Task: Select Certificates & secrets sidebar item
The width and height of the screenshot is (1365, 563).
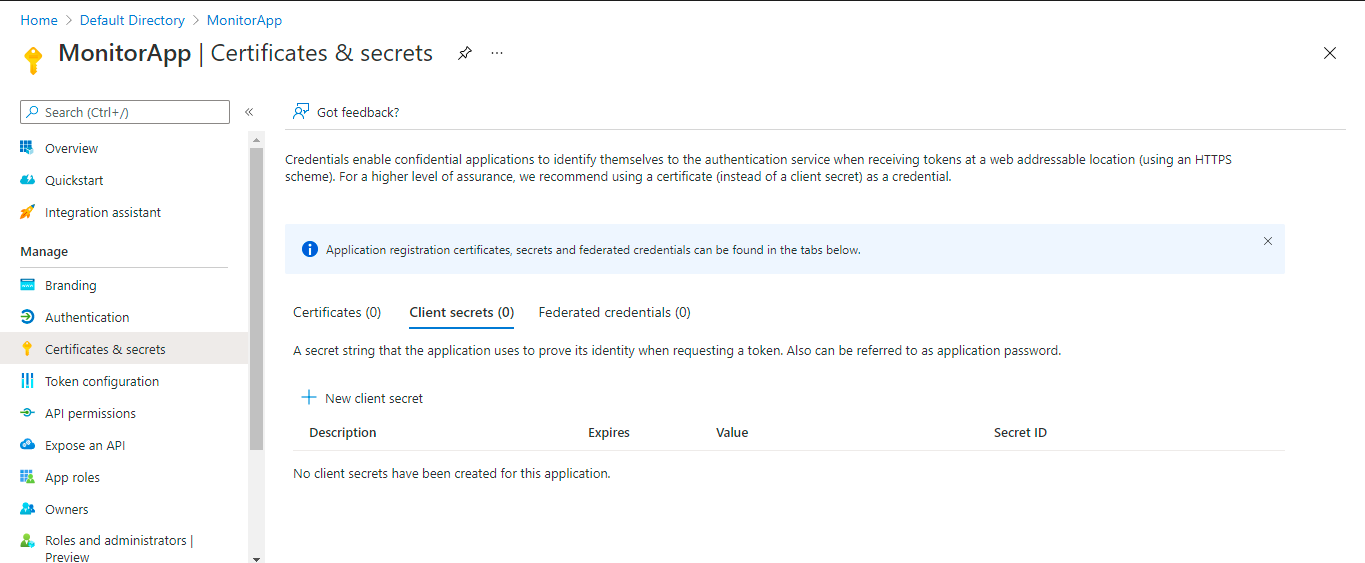Action: 124,349
